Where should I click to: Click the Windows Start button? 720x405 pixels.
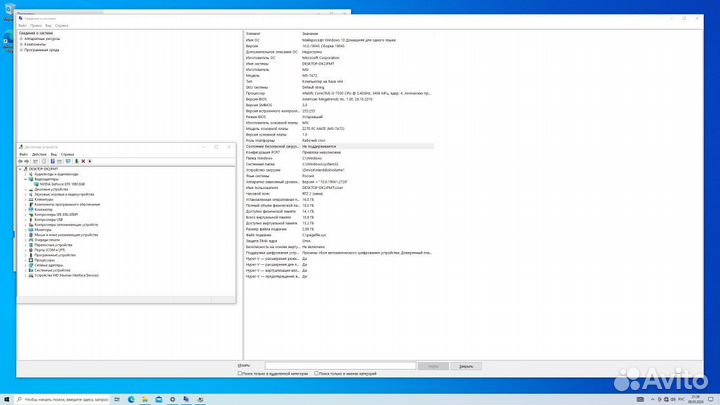pyautogui.click(x=6, y=397)
